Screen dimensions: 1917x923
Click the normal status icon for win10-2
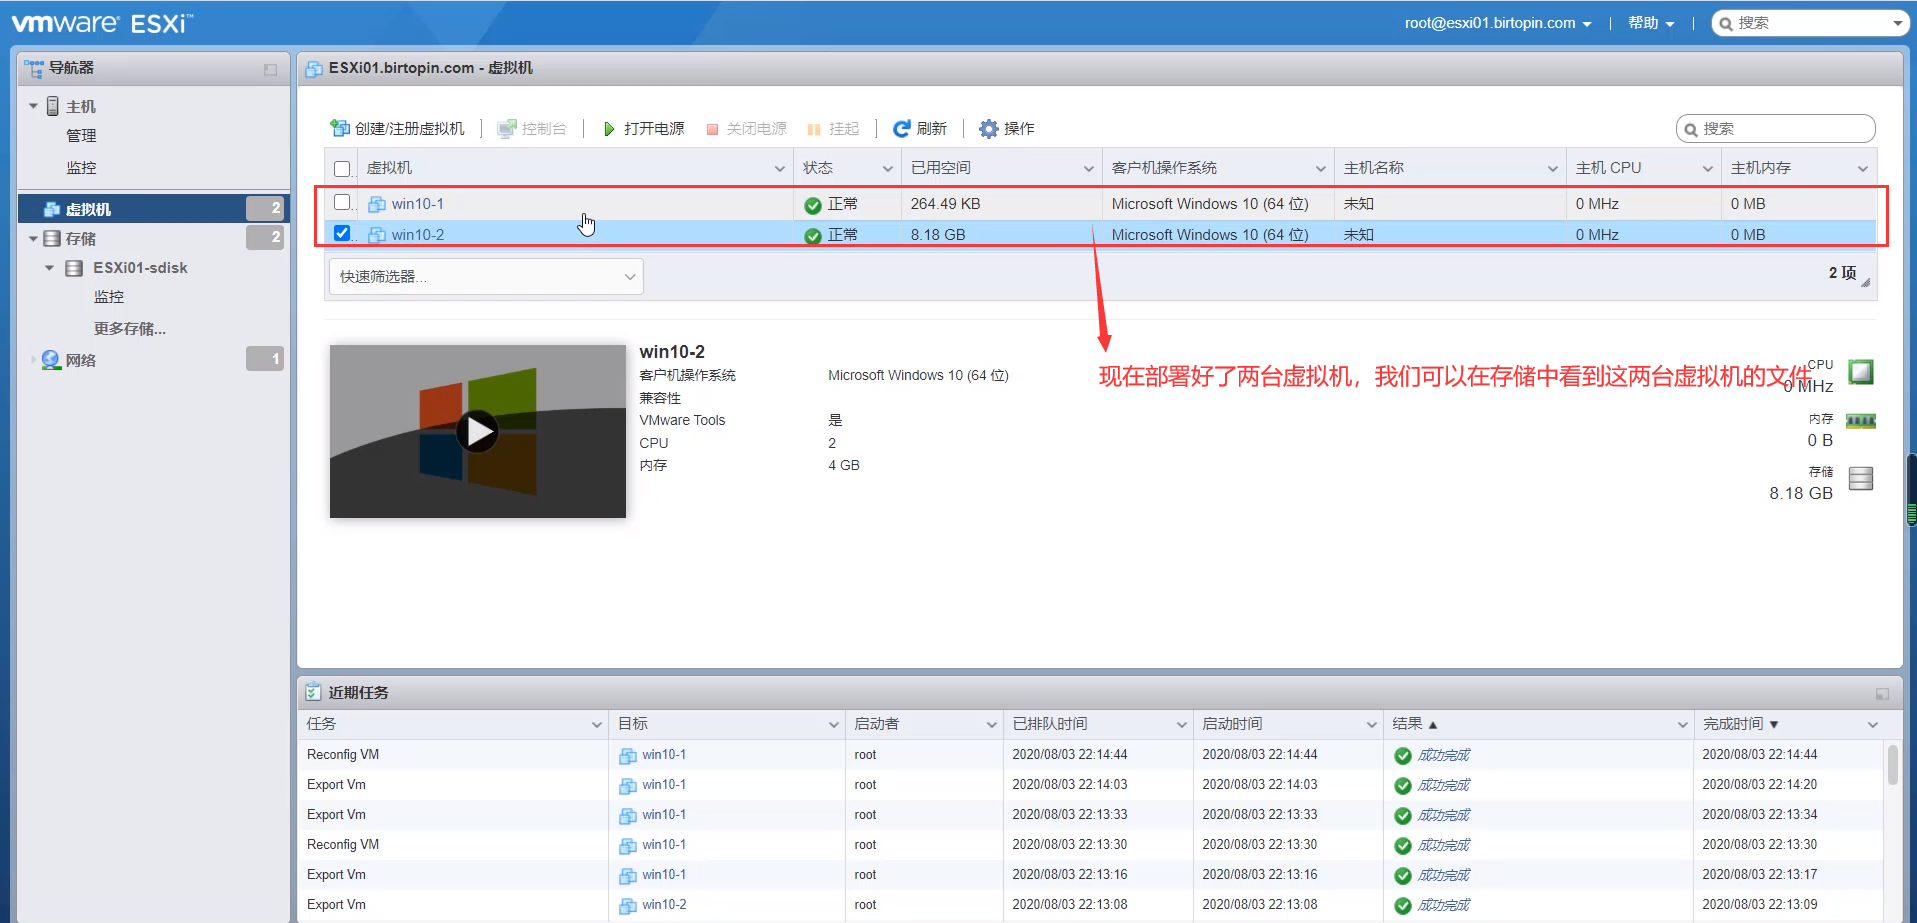pyautogui.click(x=813, y=237)
